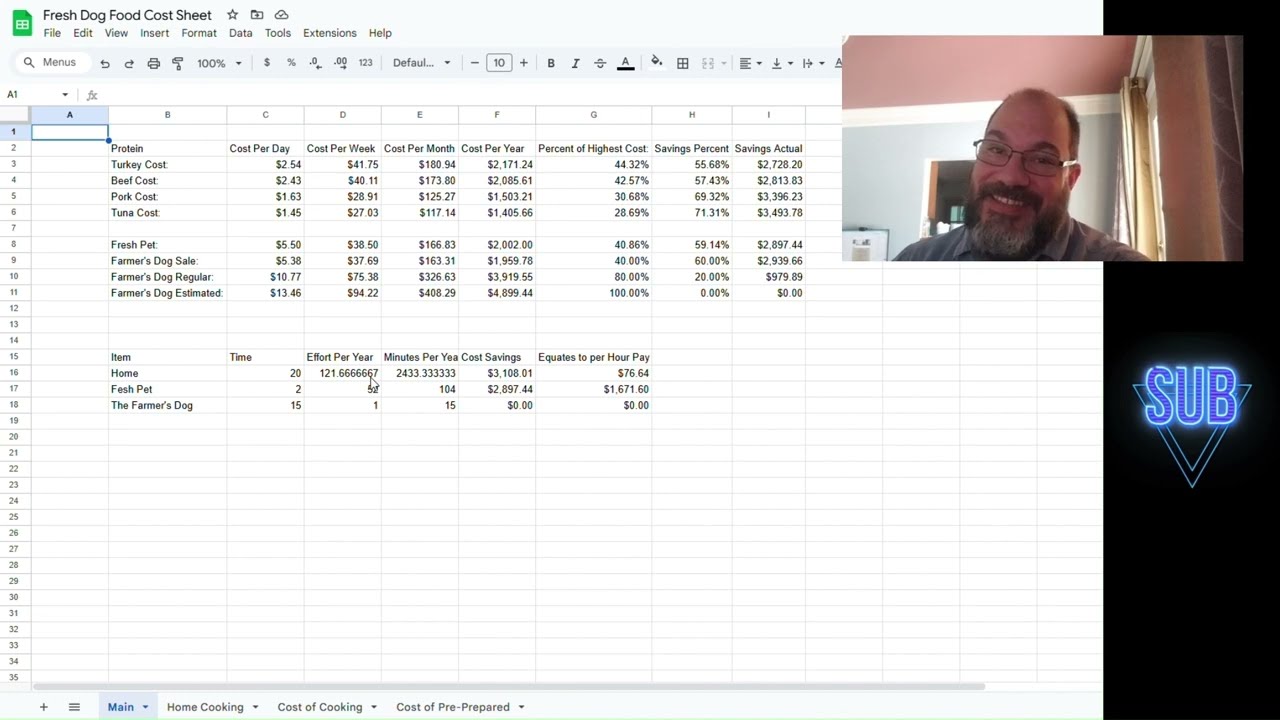1280x720 pixels.
Task: Open the borders menu
Action: coord(683,63)
